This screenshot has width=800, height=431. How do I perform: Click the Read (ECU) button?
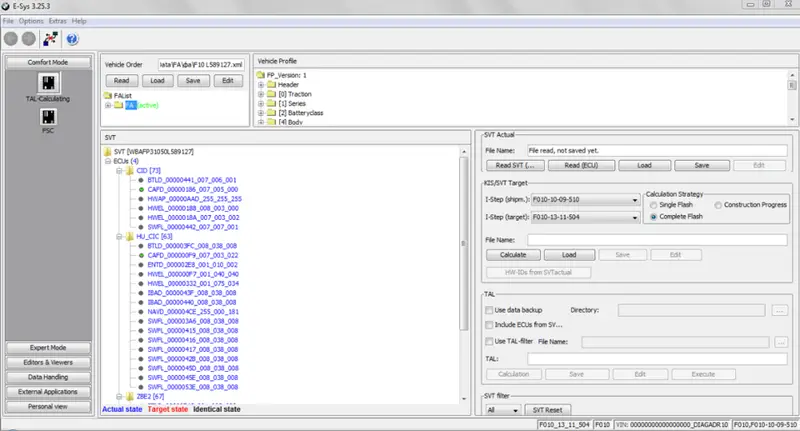coord(581,165)
